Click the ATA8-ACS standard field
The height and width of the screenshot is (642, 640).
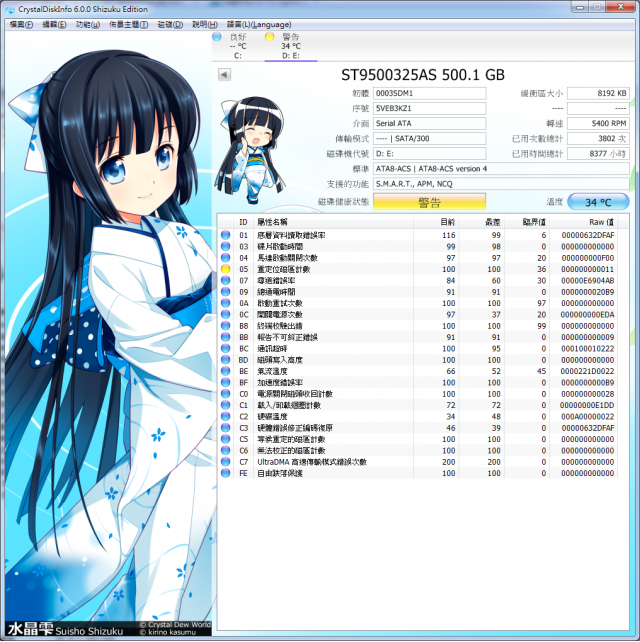point(501,169)
